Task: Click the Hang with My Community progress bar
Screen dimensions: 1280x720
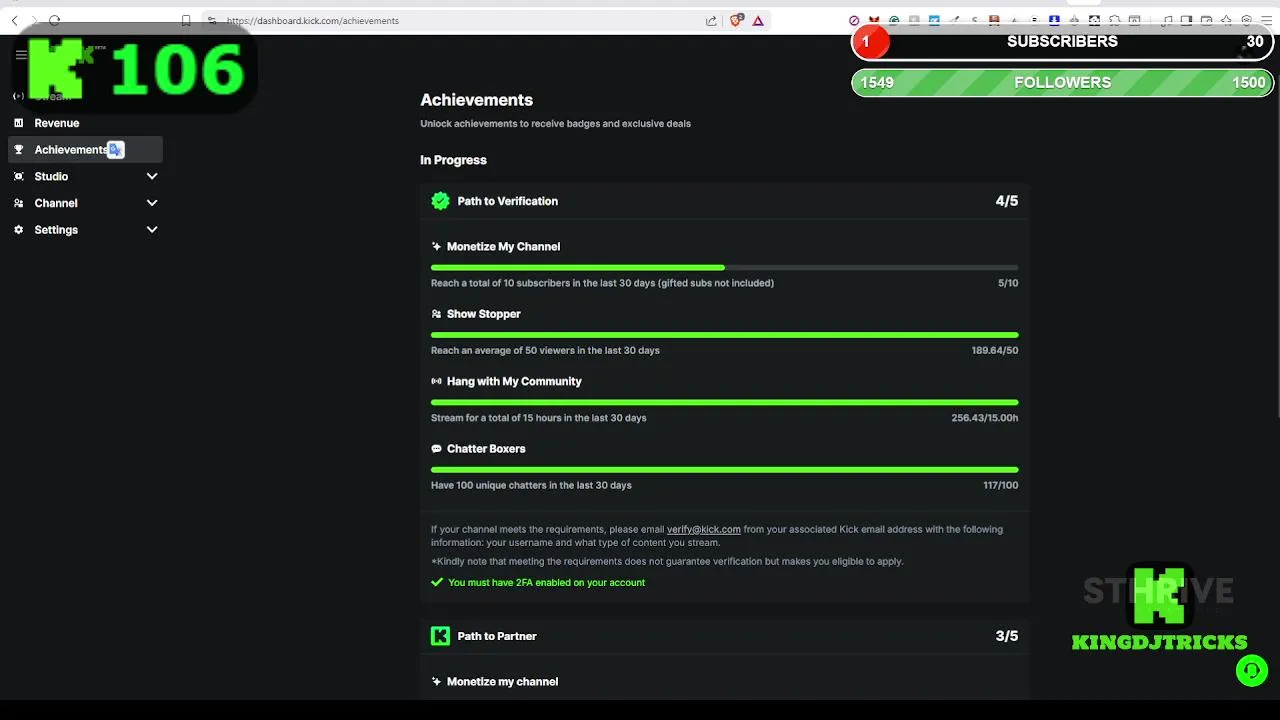Action: [725, 402]
